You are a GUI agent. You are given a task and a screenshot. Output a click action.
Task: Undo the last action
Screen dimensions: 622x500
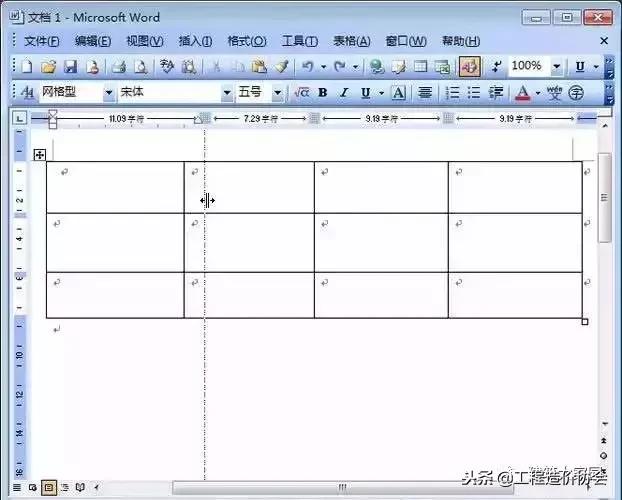[x=308, y=67]
